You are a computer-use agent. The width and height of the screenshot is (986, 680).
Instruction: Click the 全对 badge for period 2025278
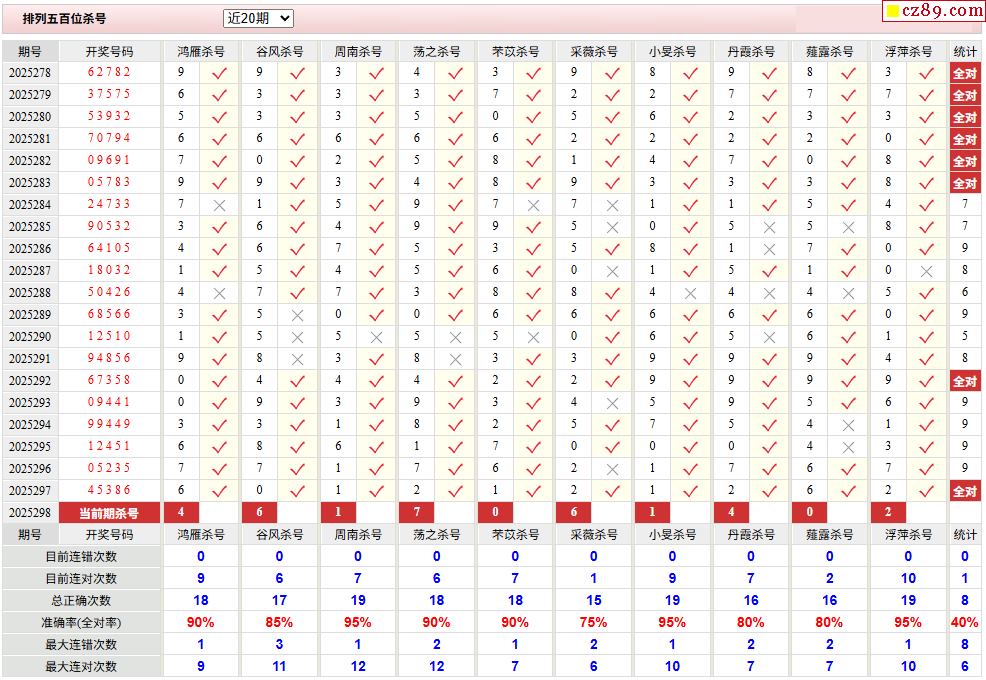(x=964, y=73)
